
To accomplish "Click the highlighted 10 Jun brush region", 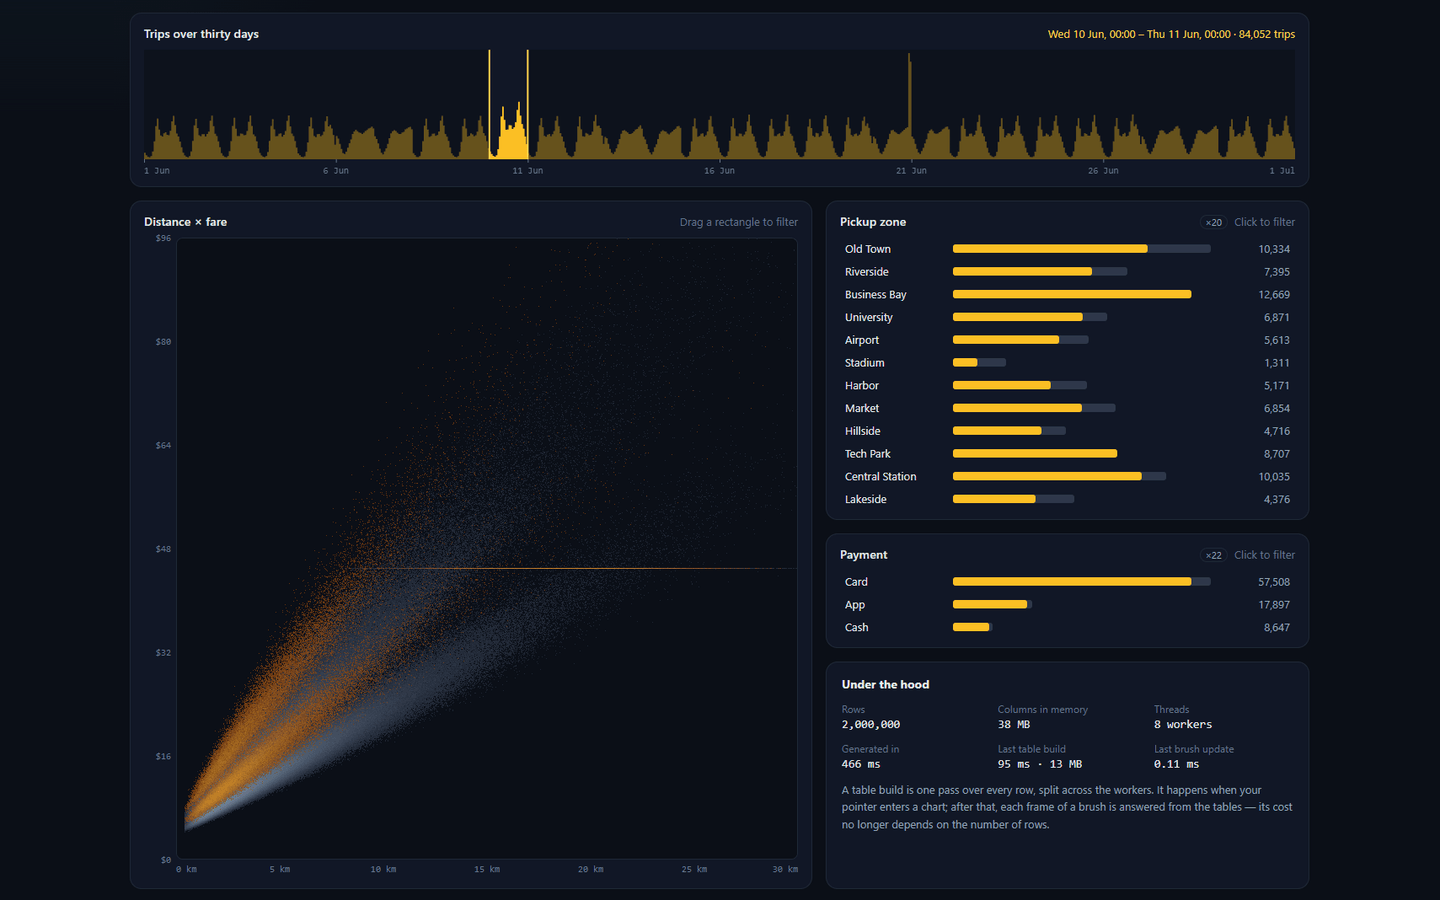I will pyautogui.click(x=509, y=104).
